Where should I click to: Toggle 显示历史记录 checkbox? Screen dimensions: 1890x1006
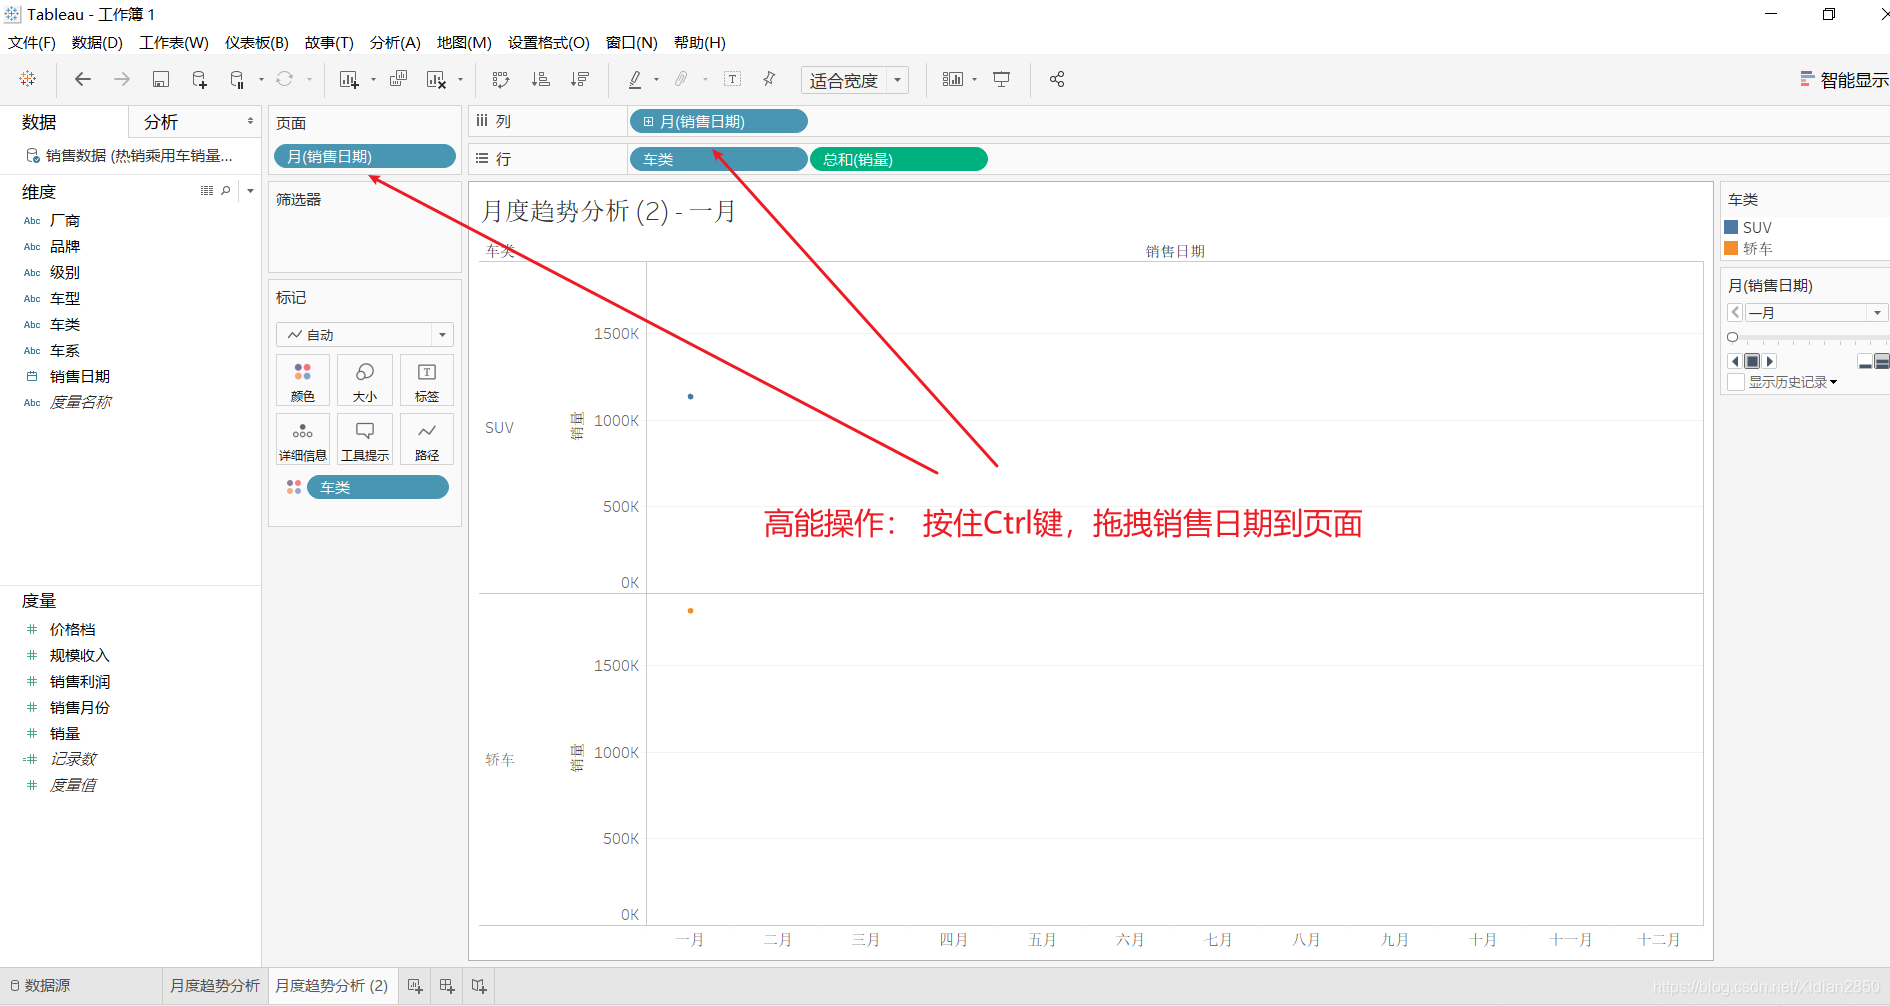pyautogui.click(x=1736, y=382)
